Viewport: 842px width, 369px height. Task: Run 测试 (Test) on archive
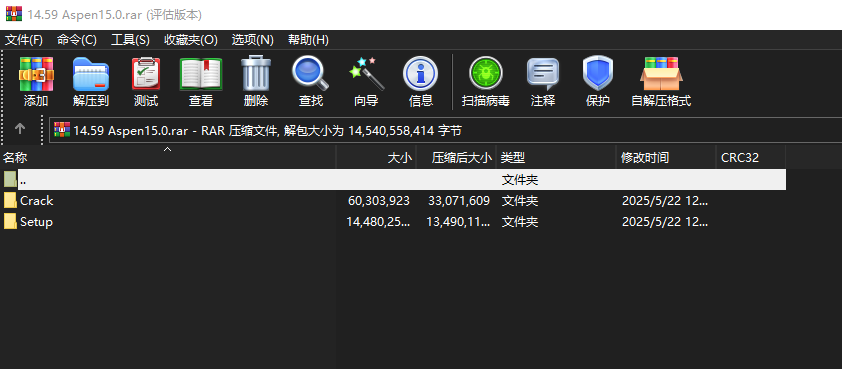point(146,74)
